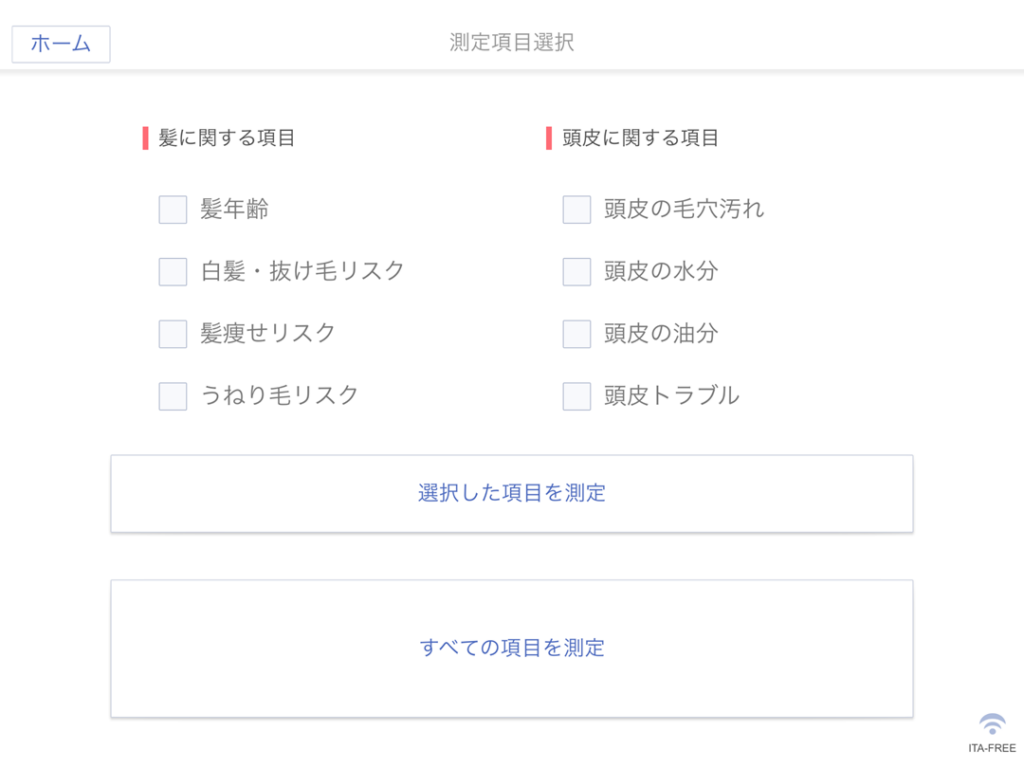Click the 髪に関する項目 section heading

227,138
